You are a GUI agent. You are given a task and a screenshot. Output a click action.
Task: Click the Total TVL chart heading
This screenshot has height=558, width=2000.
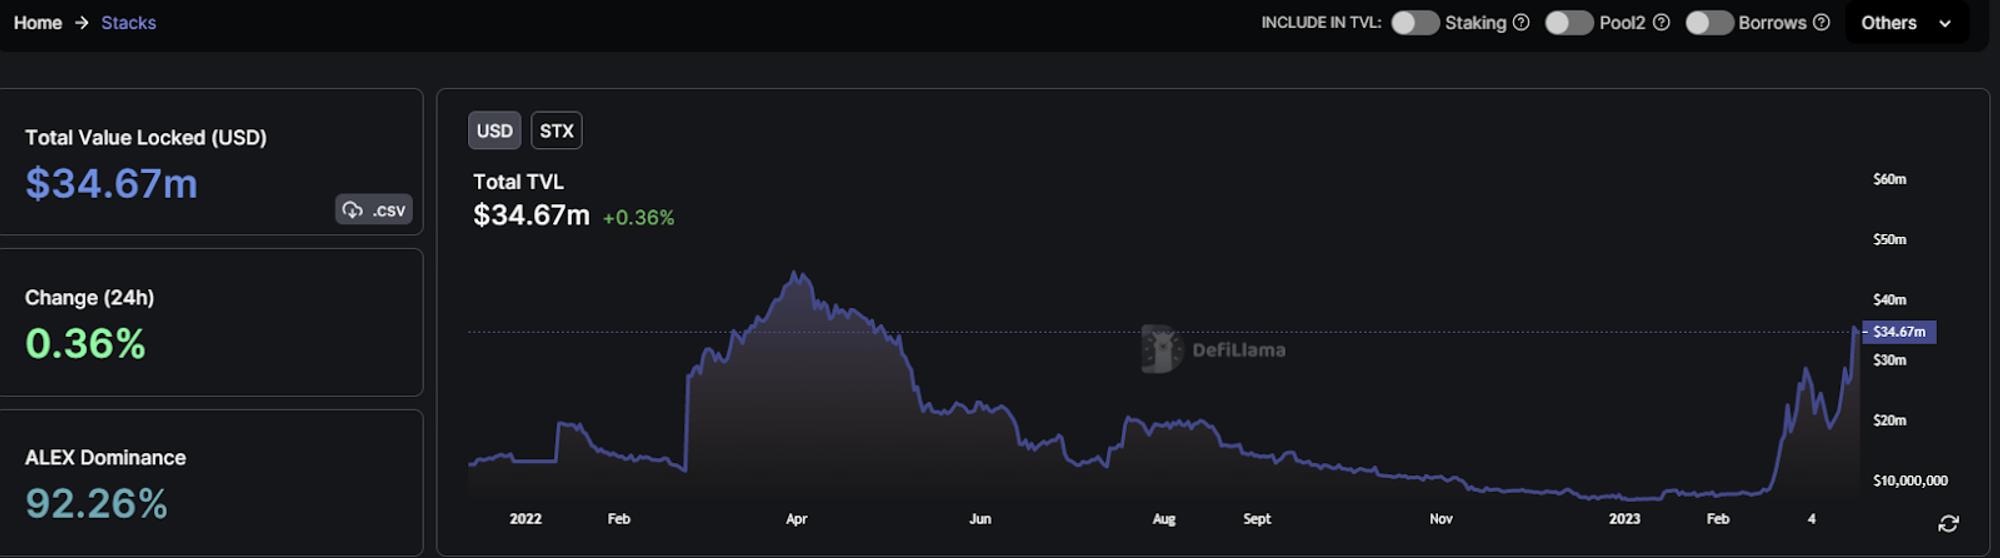tap(518, 182)
